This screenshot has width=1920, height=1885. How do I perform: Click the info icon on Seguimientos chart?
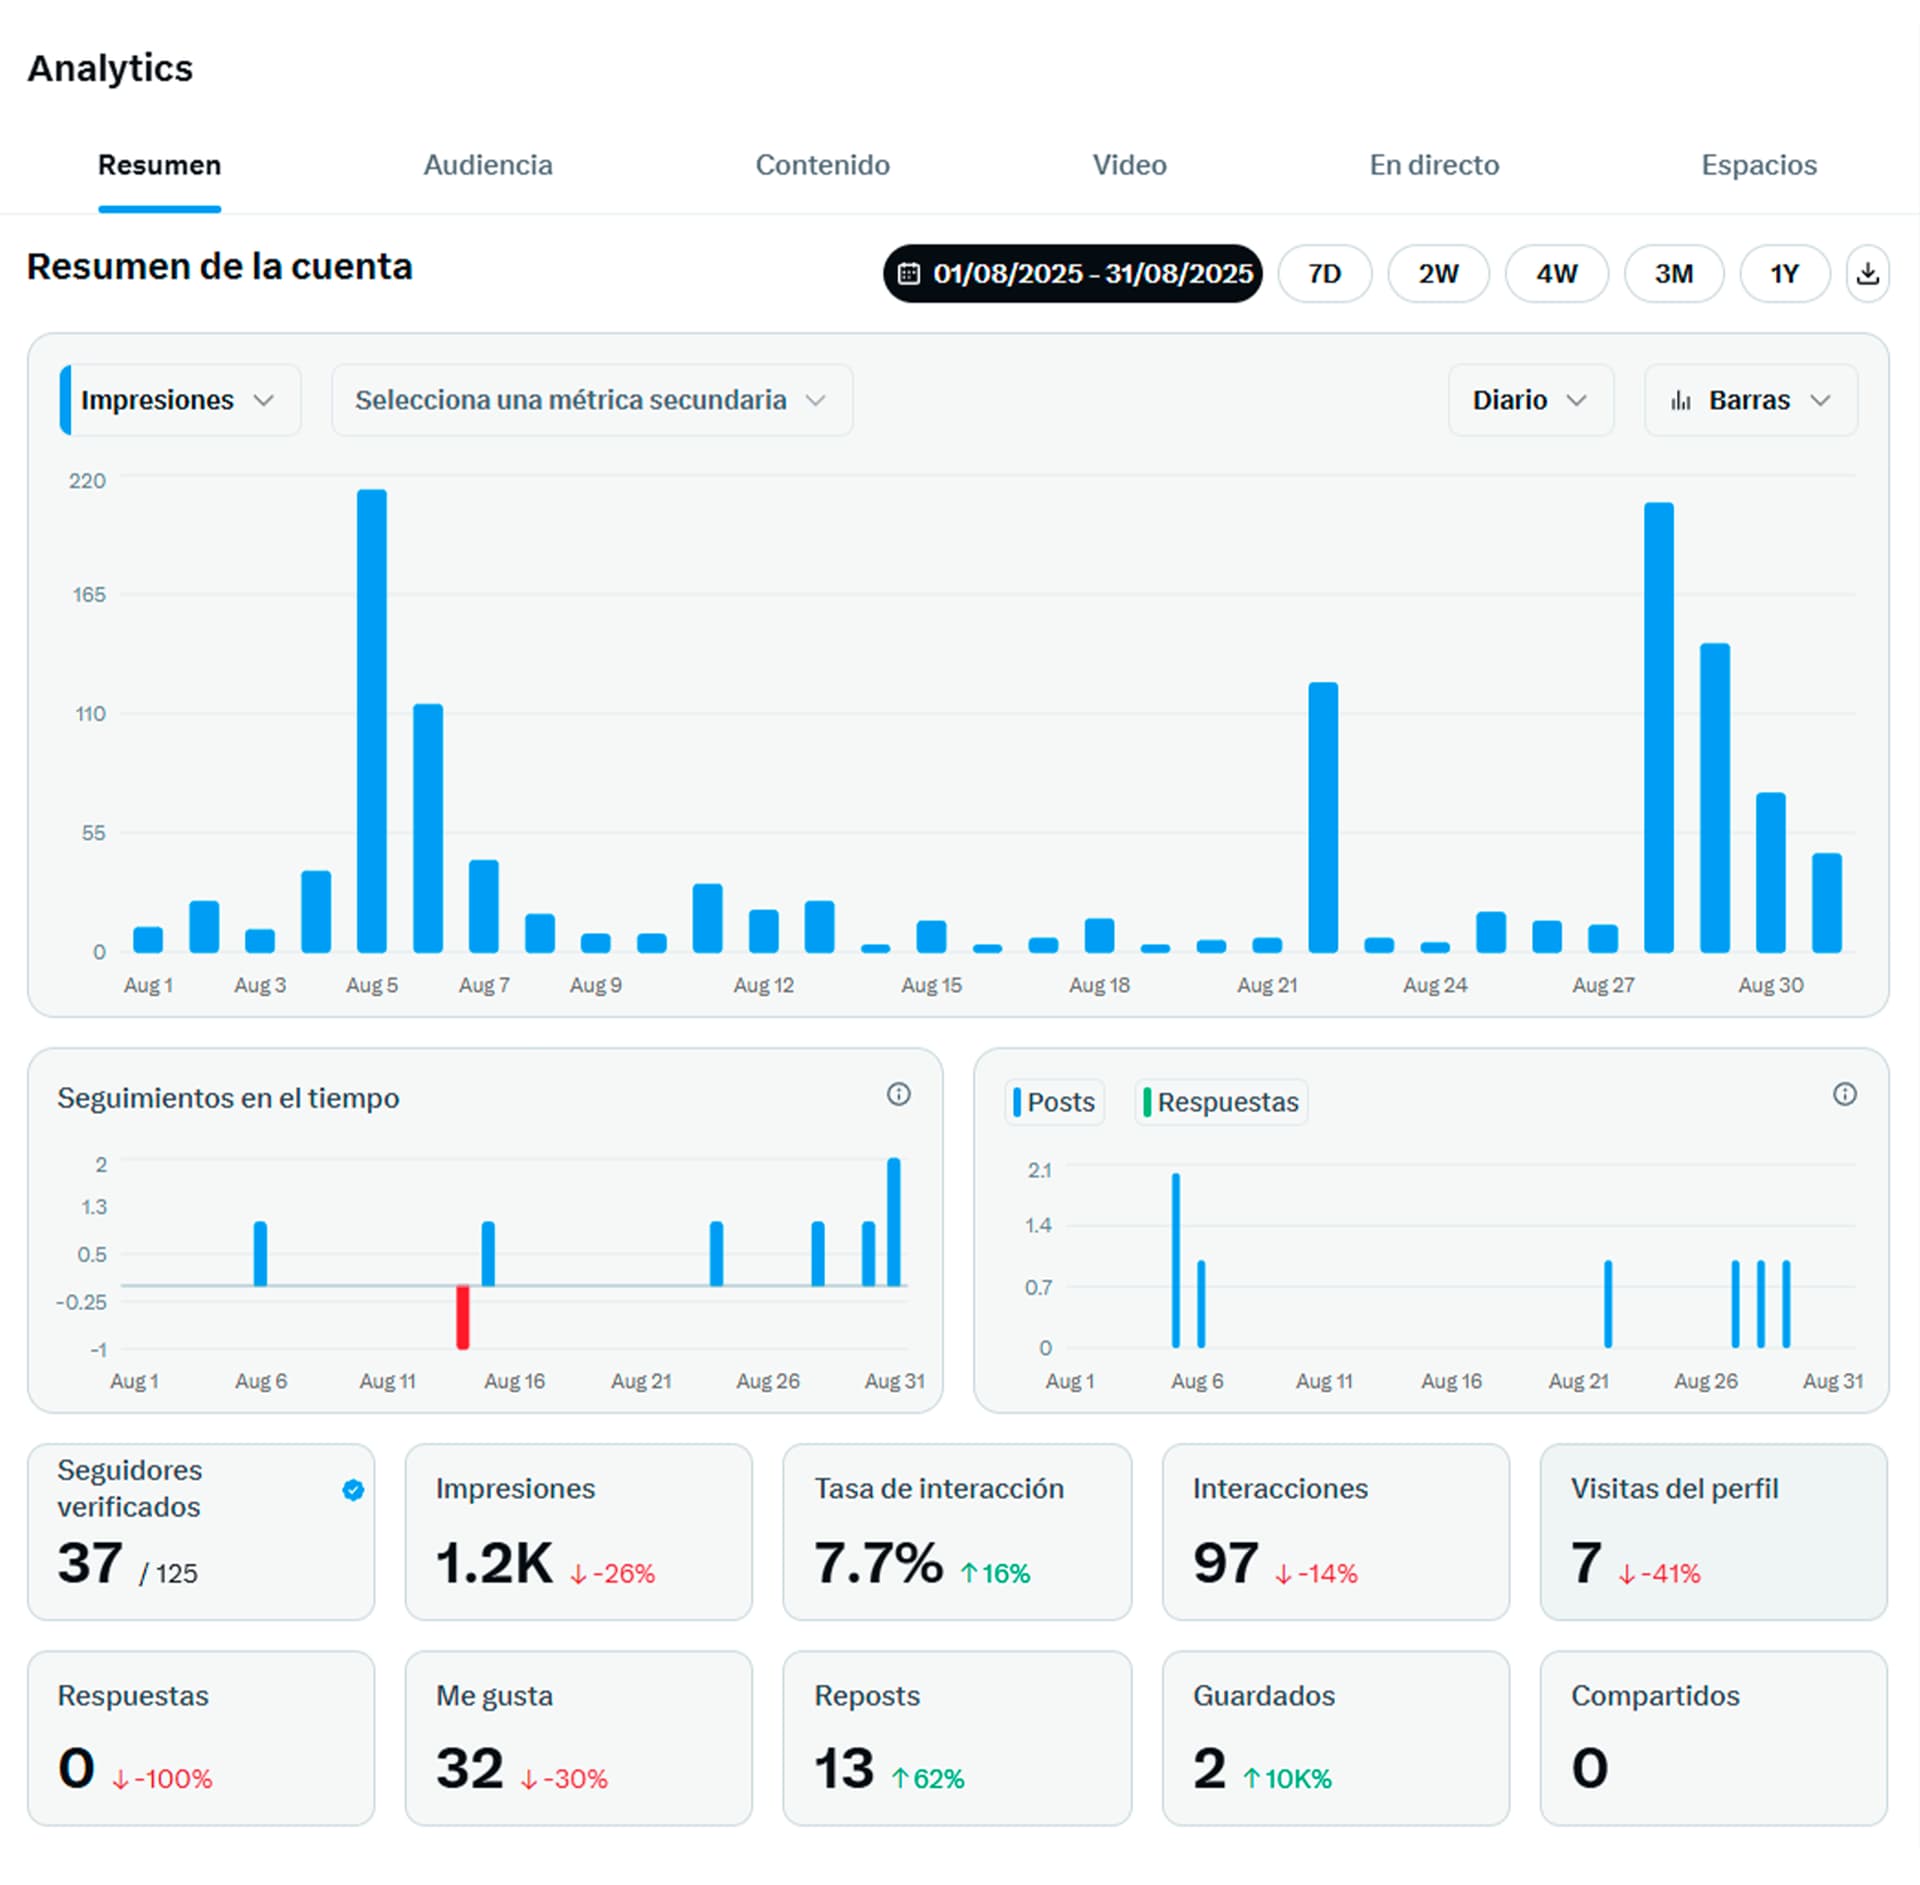898,1094
